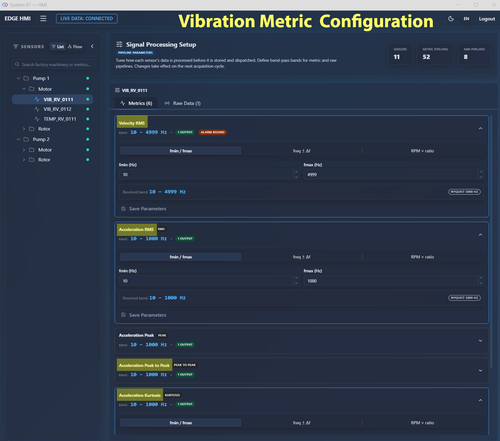This screenshot has width=500, height=441.
Task: Click the Motor folder icon under Pump 2
Action: [x=32, y=150]
